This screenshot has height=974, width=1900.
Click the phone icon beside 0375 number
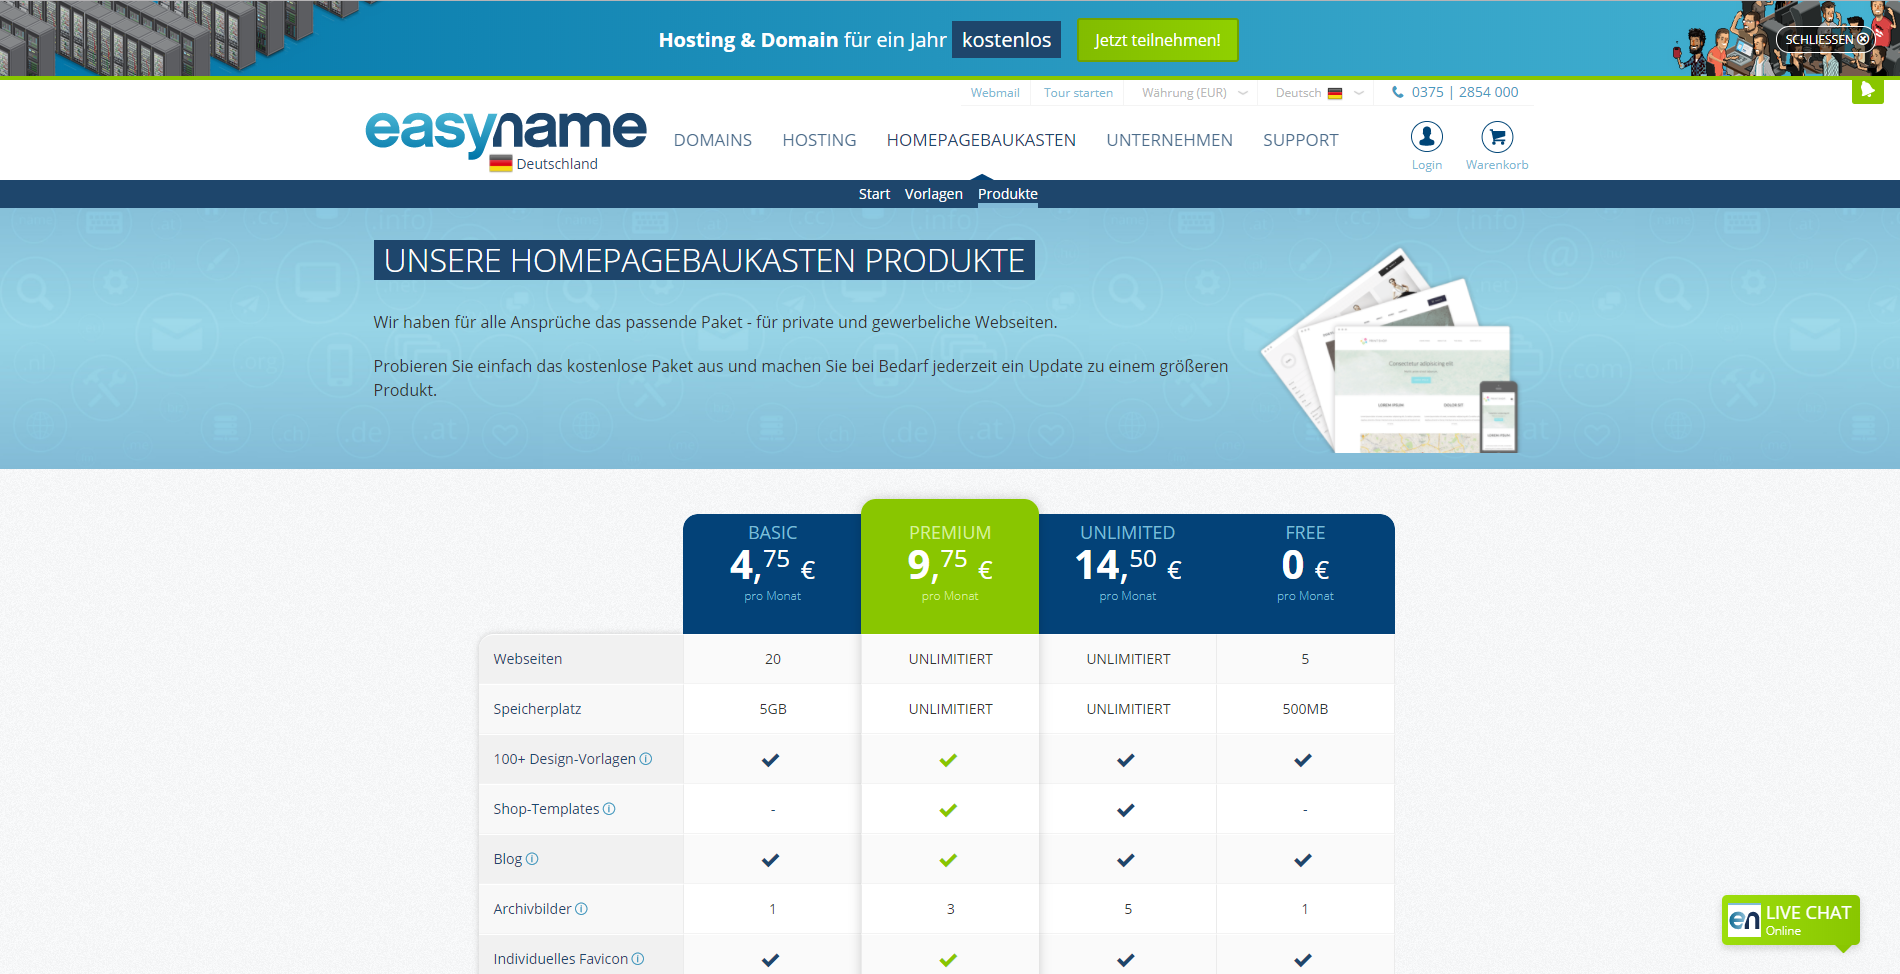click(x=1398, y=92)
